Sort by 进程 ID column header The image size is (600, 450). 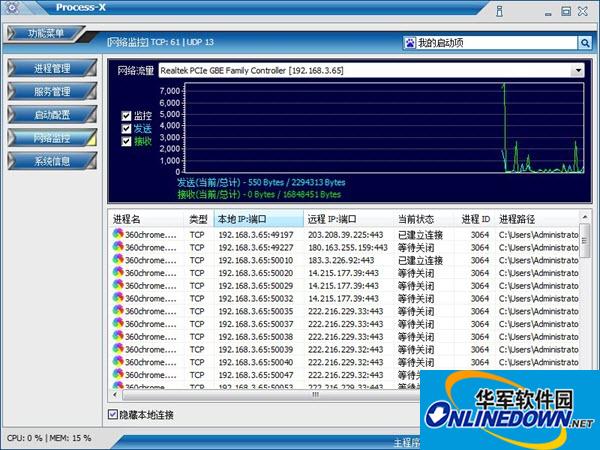pyautogui.click(x=475, y=219)
